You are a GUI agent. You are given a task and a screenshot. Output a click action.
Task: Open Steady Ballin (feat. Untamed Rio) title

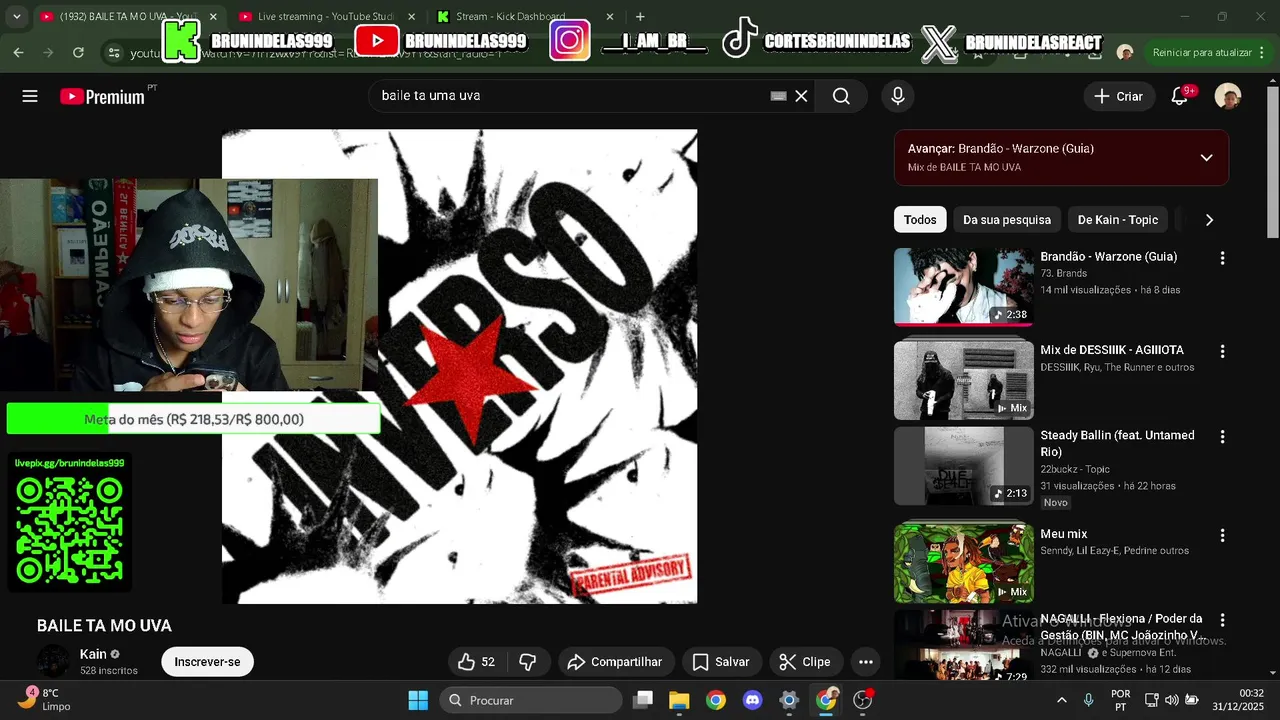point(1117,443)
